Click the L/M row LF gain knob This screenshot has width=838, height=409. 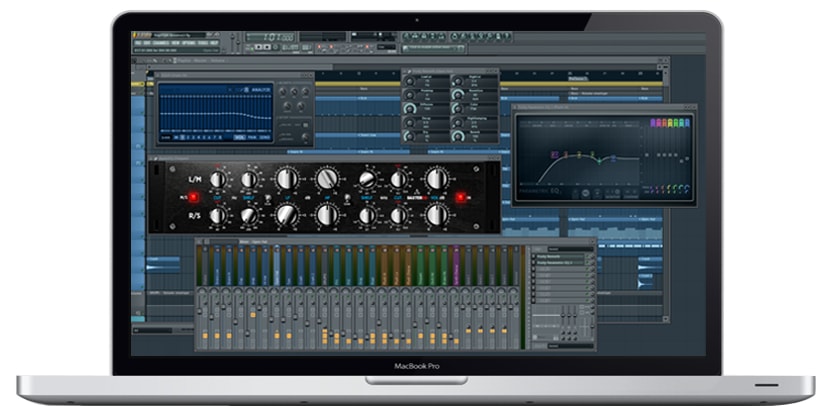click(287, 179)
